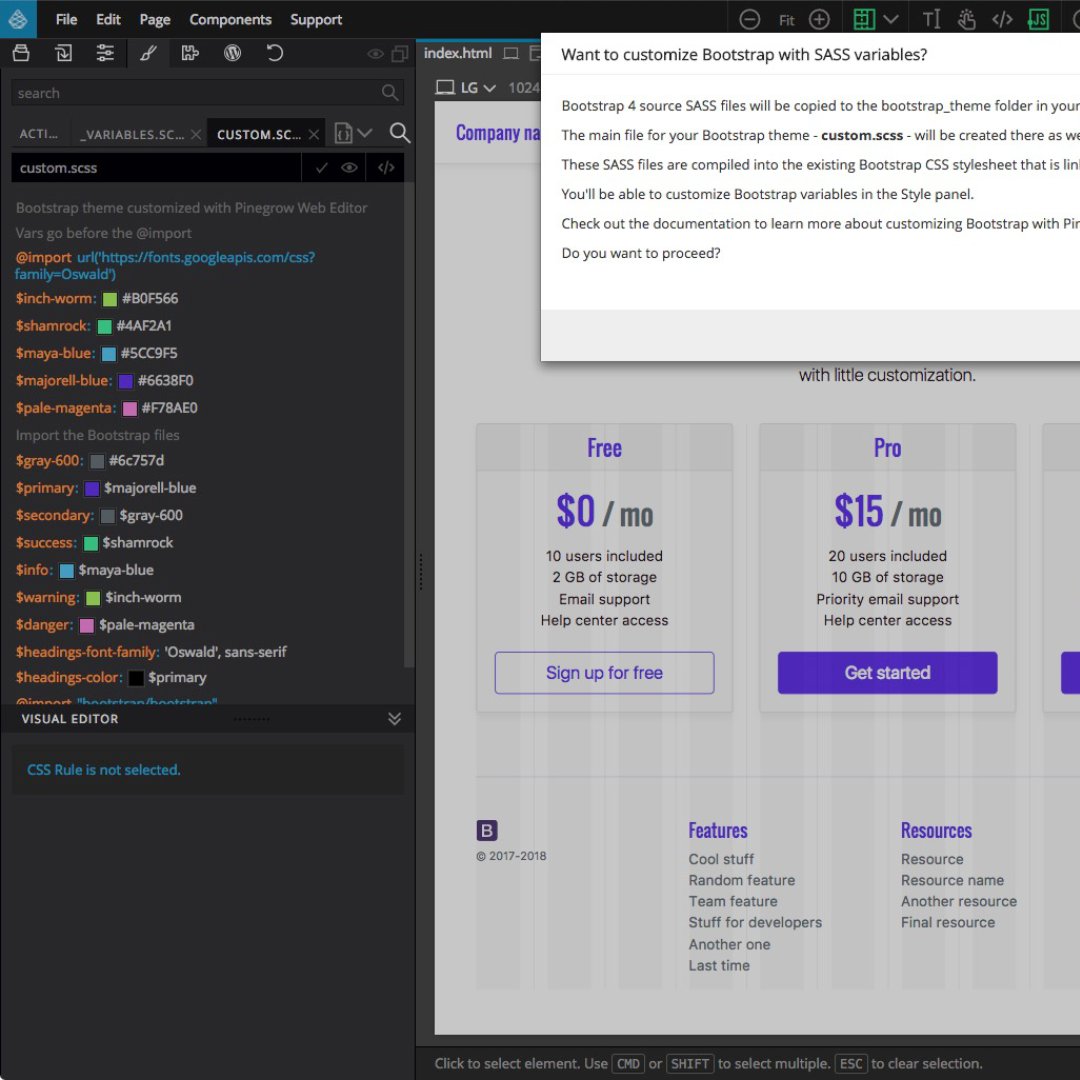Screen dimensions: 1080x1080
Task: Open the element properties sliders icon
Action: (105, 53)
